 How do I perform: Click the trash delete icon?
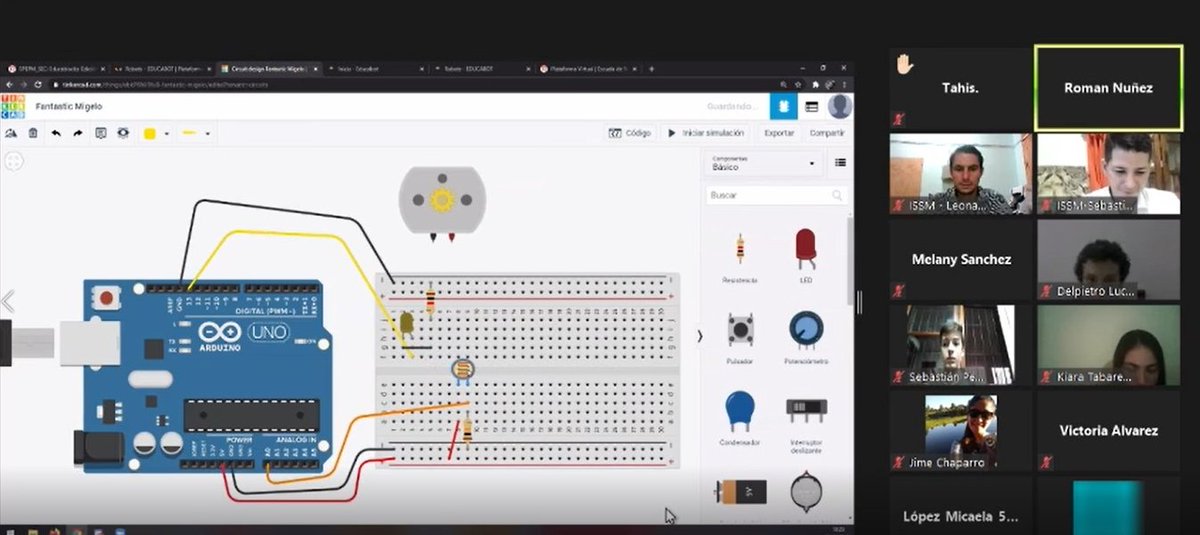point(33,133)
